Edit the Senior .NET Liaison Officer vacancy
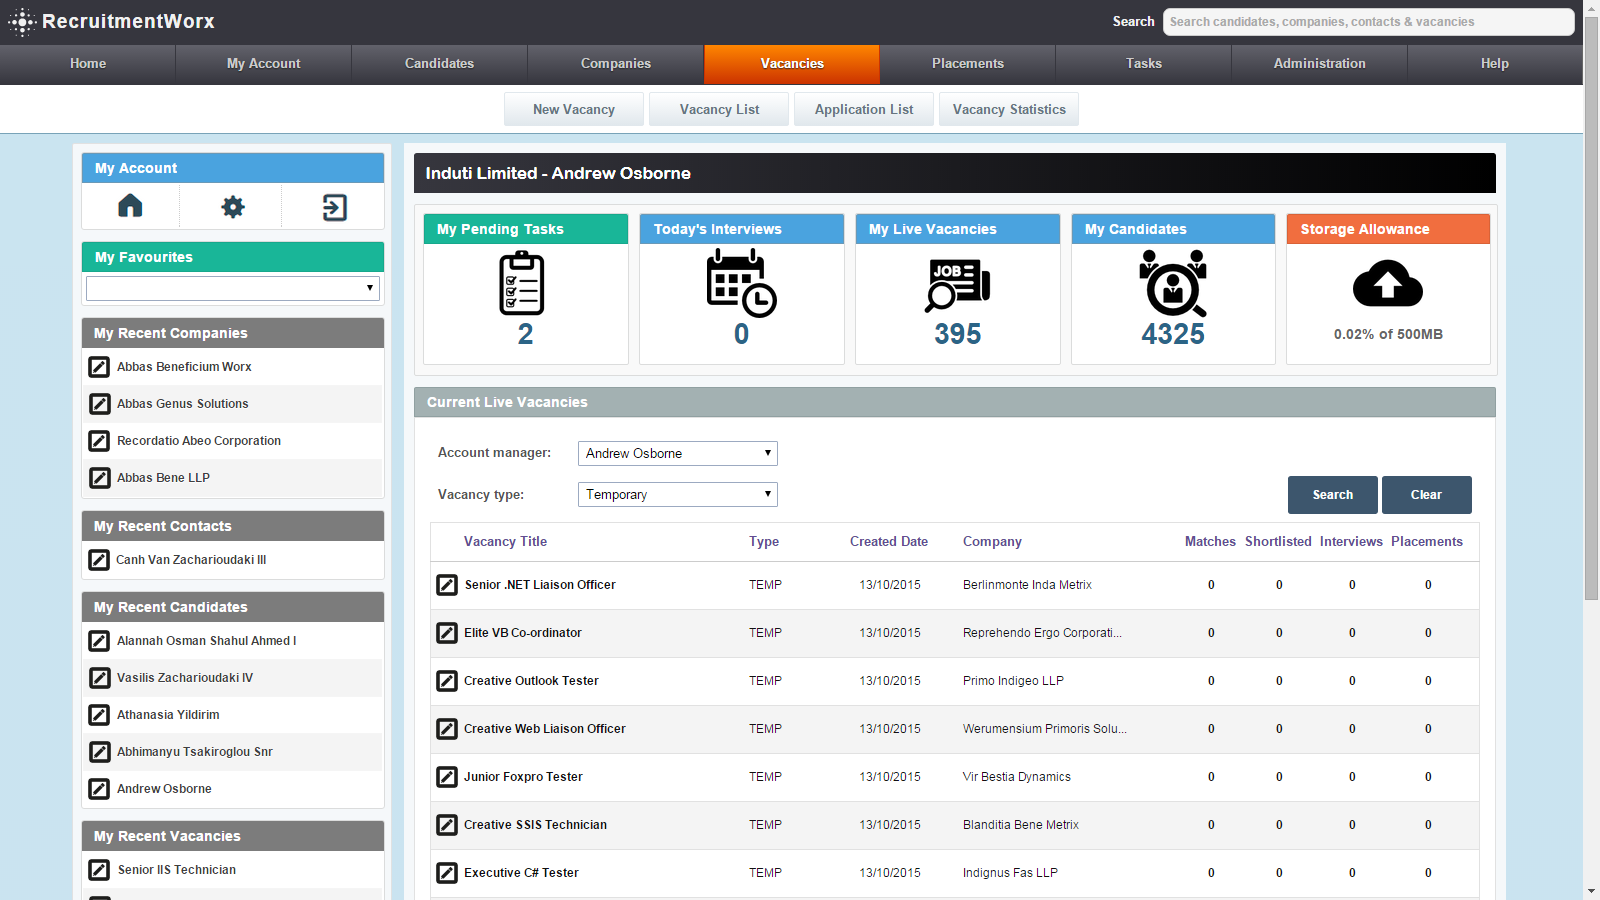Image resolution: width=1600 pixels, height=900 pixels. tap(447, 585)
